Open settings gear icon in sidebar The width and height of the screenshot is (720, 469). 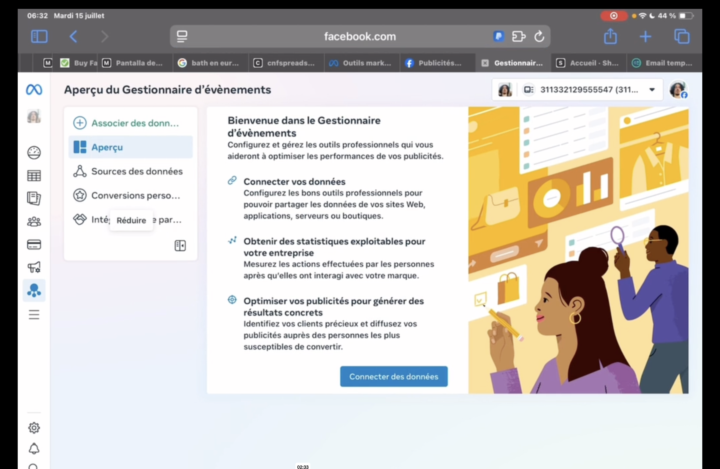34,428
